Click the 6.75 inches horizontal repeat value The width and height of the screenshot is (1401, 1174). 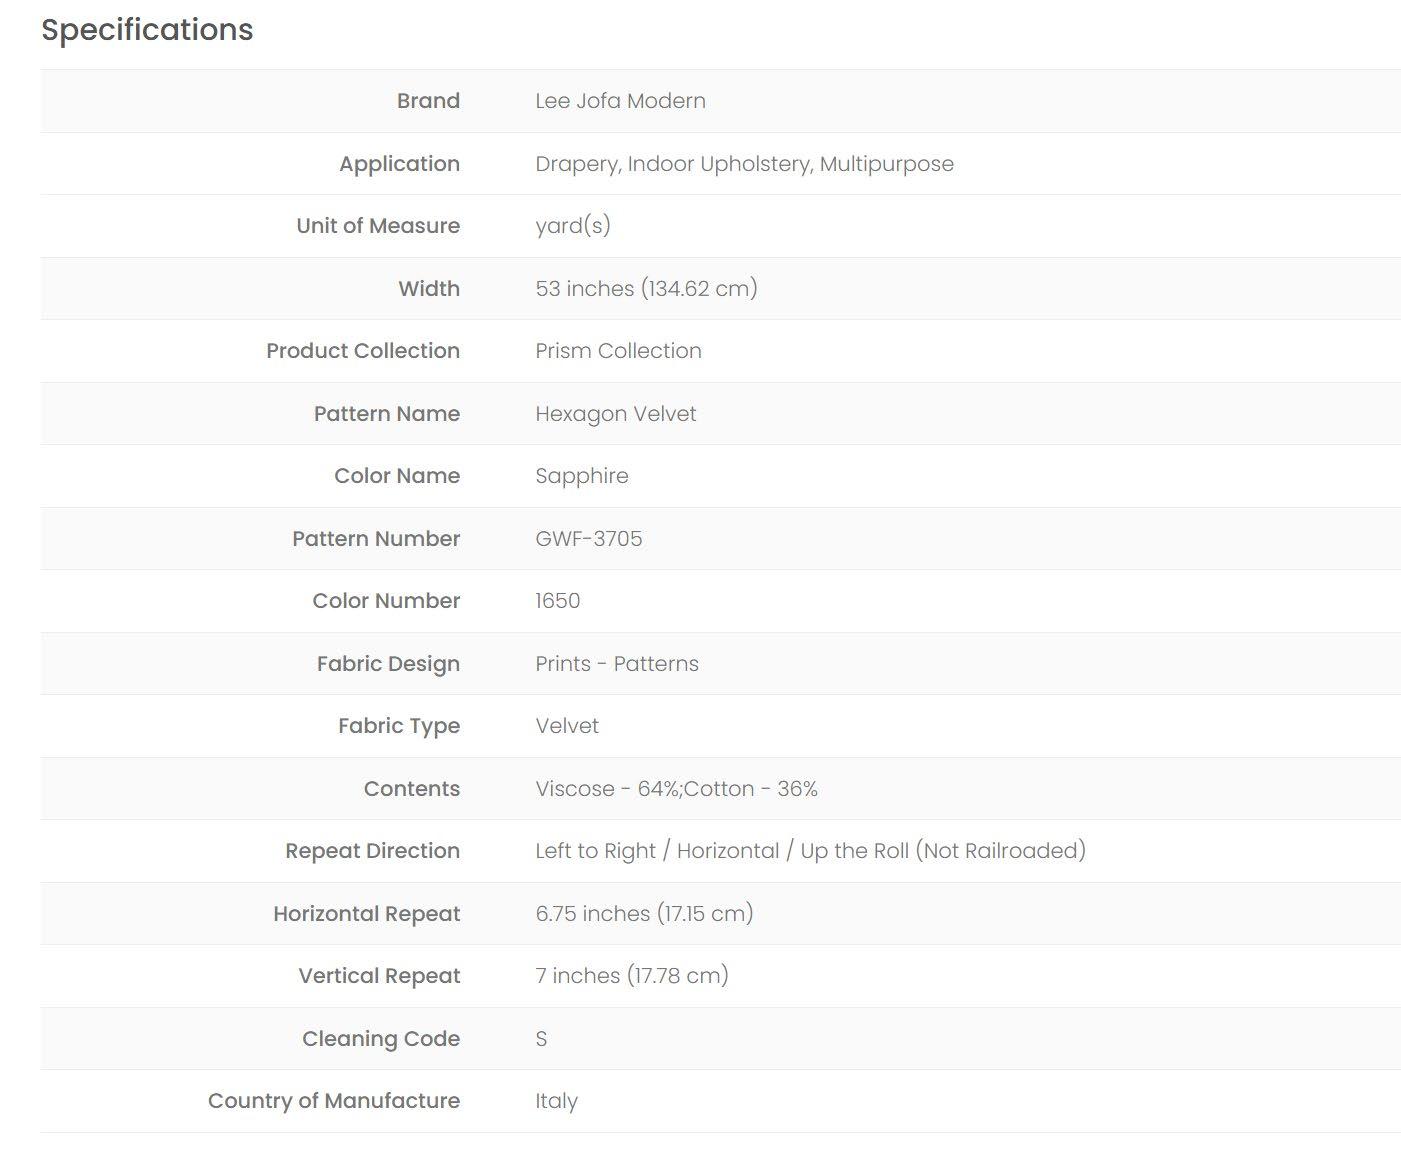[644, 914]
